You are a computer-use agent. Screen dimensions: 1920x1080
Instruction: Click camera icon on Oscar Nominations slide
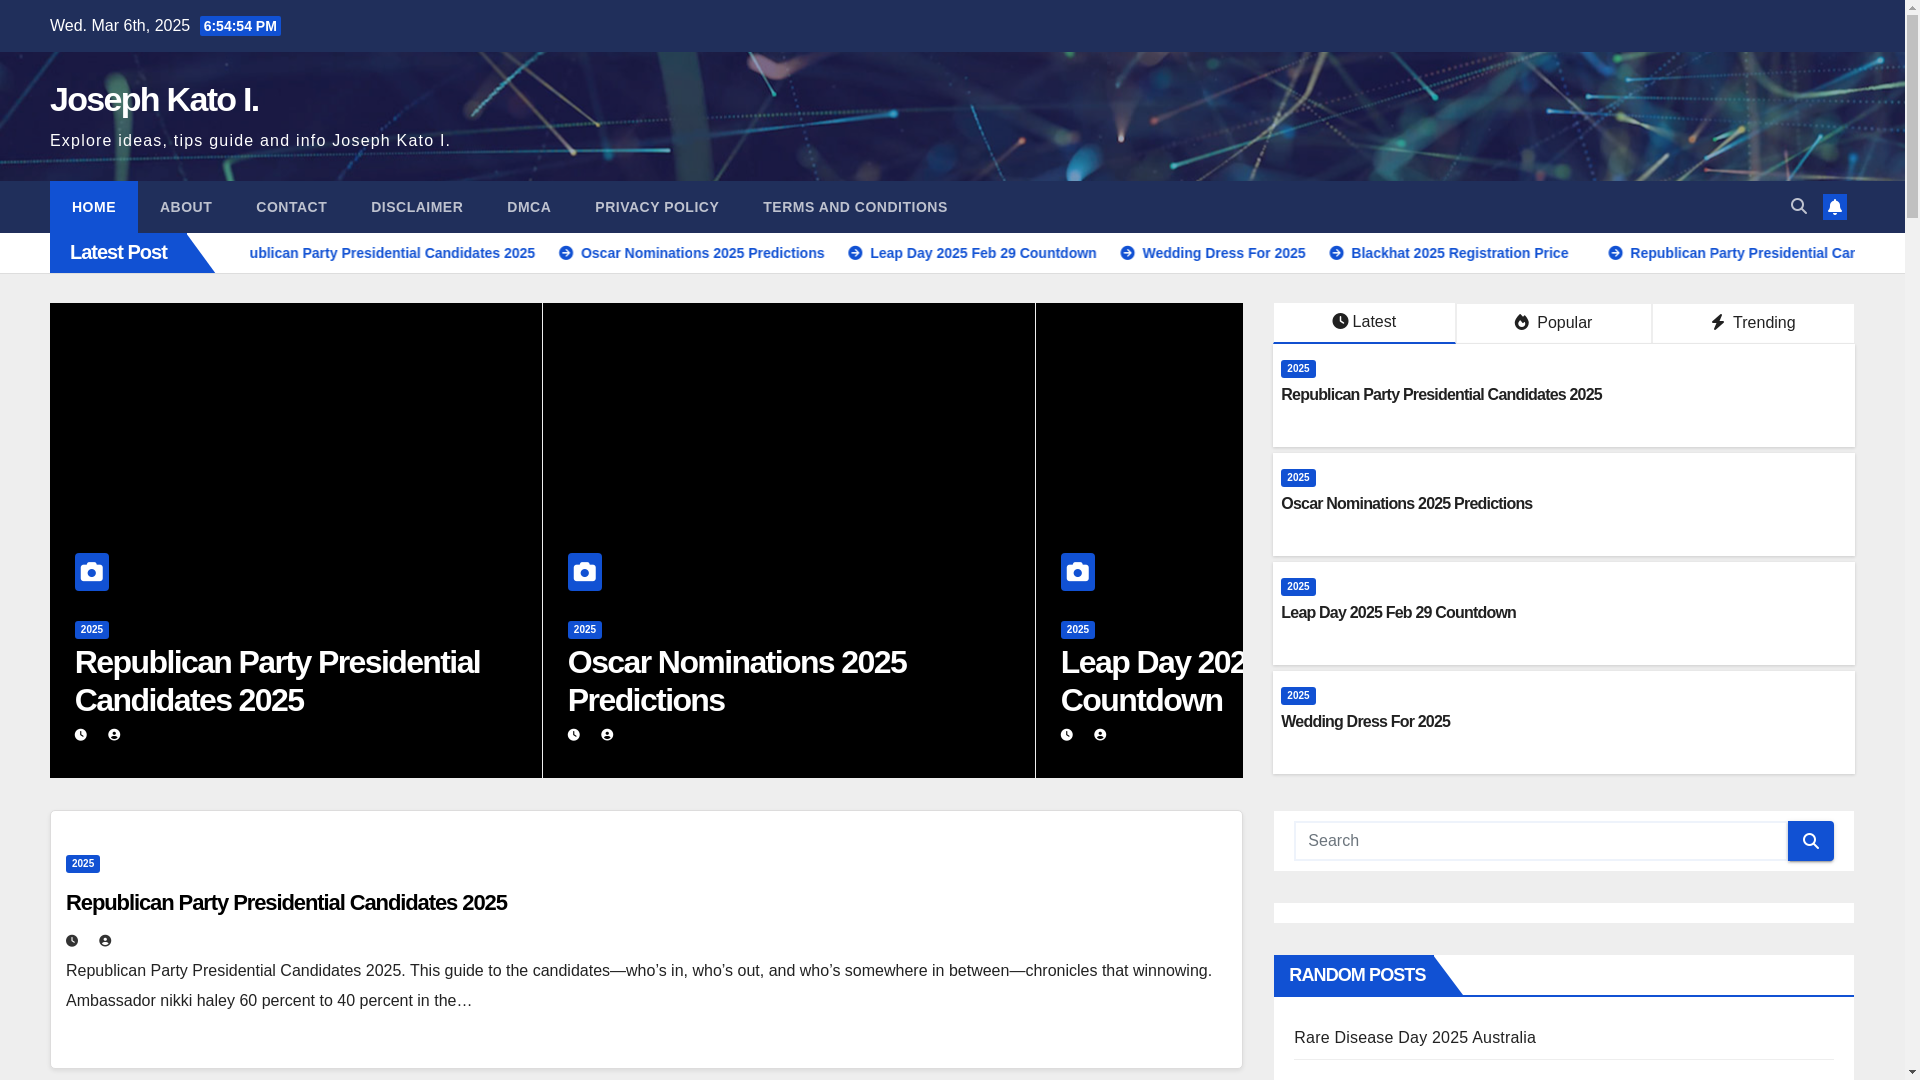click(x=585, y=572)
